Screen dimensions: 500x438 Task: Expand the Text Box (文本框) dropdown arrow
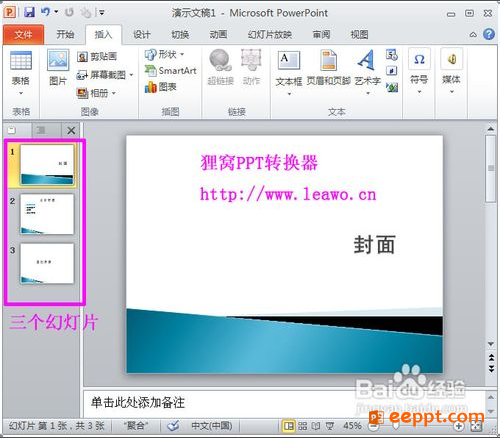pyautogui.click(x=289, y=94)
